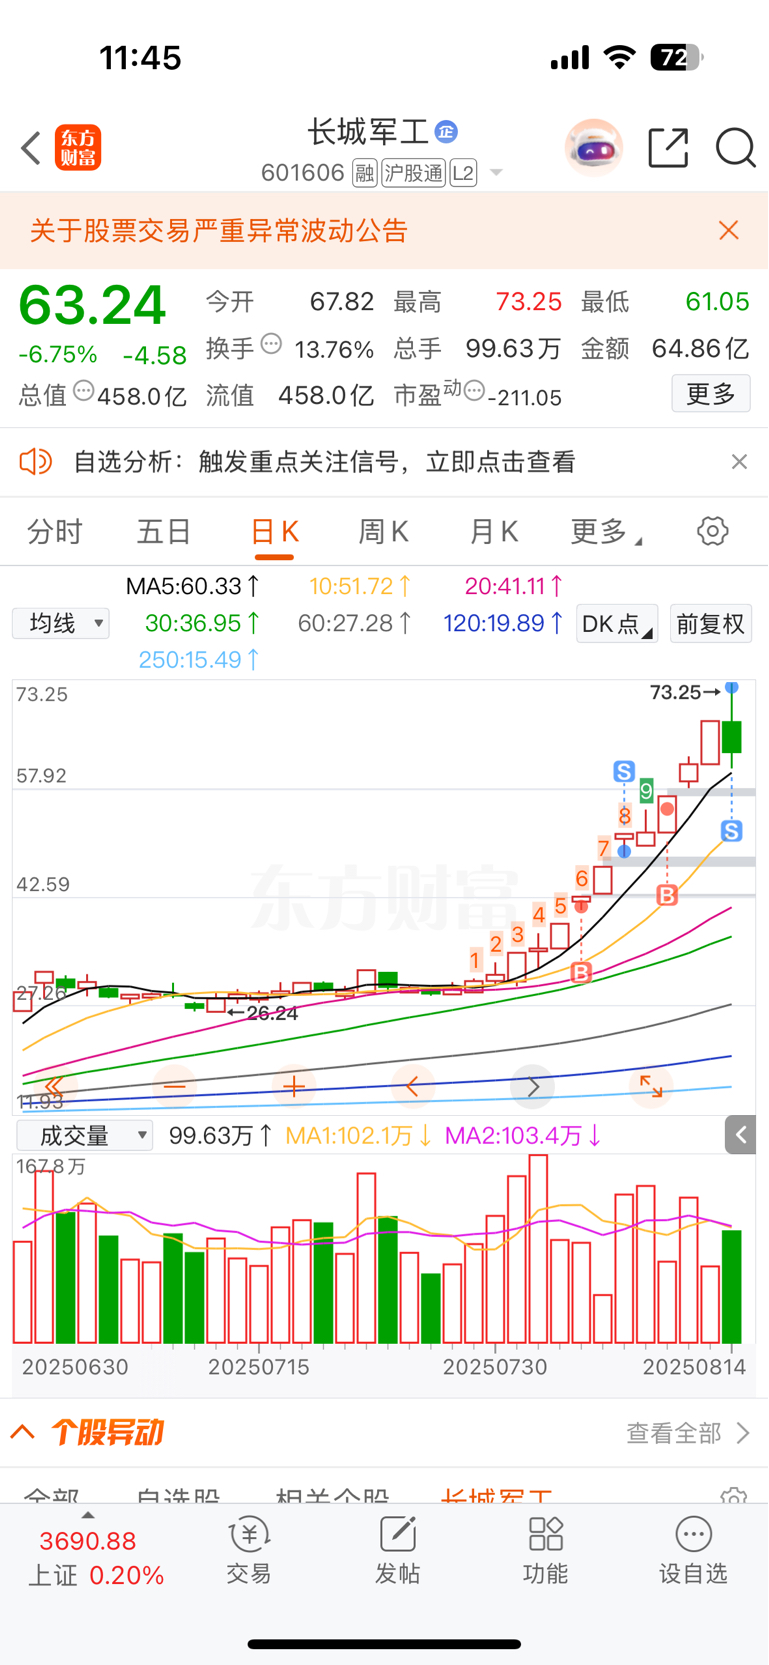
Task: Switch to the 月K tab
Action: pyautogui.click(x=494, y=531)
